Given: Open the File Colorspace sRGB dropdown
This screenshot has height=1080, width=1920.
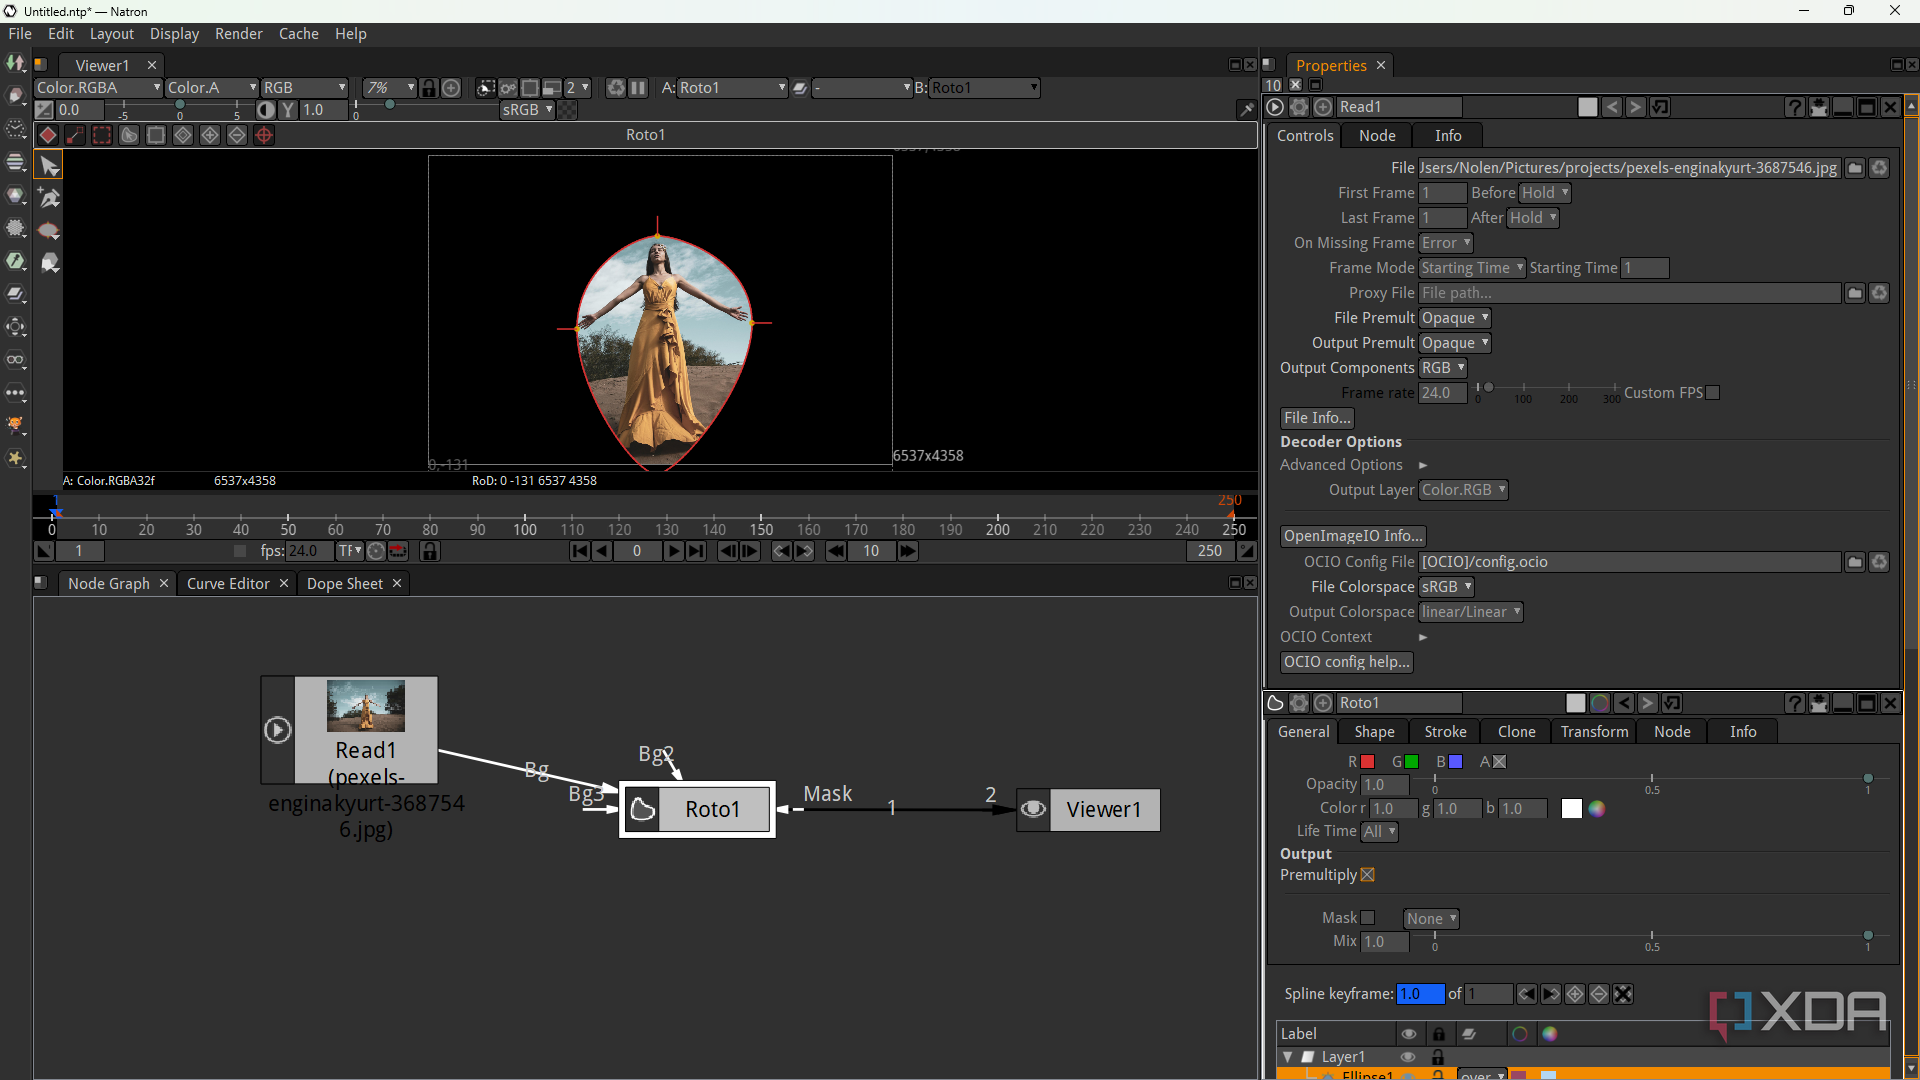Looking at the screenshot, I should (1446, 587).
